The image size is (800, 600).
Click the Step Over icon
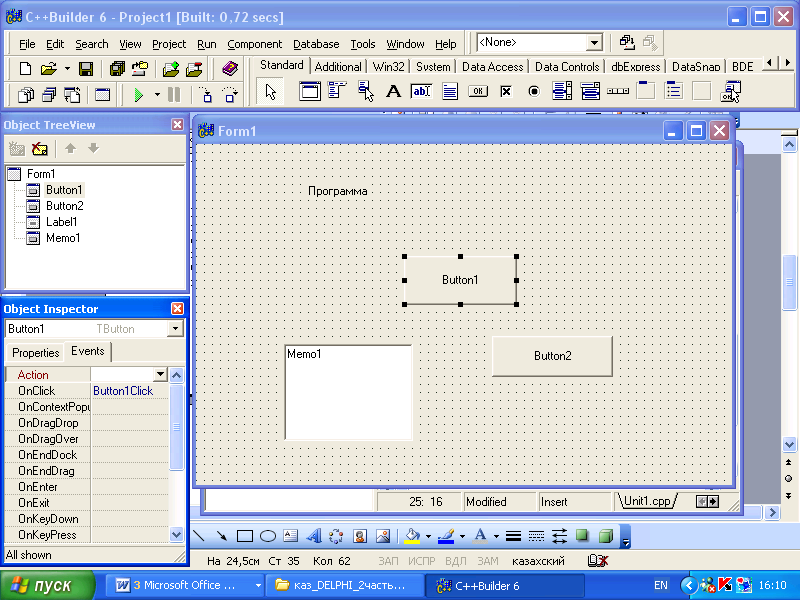pyautogui.click(x=230, y=95)
